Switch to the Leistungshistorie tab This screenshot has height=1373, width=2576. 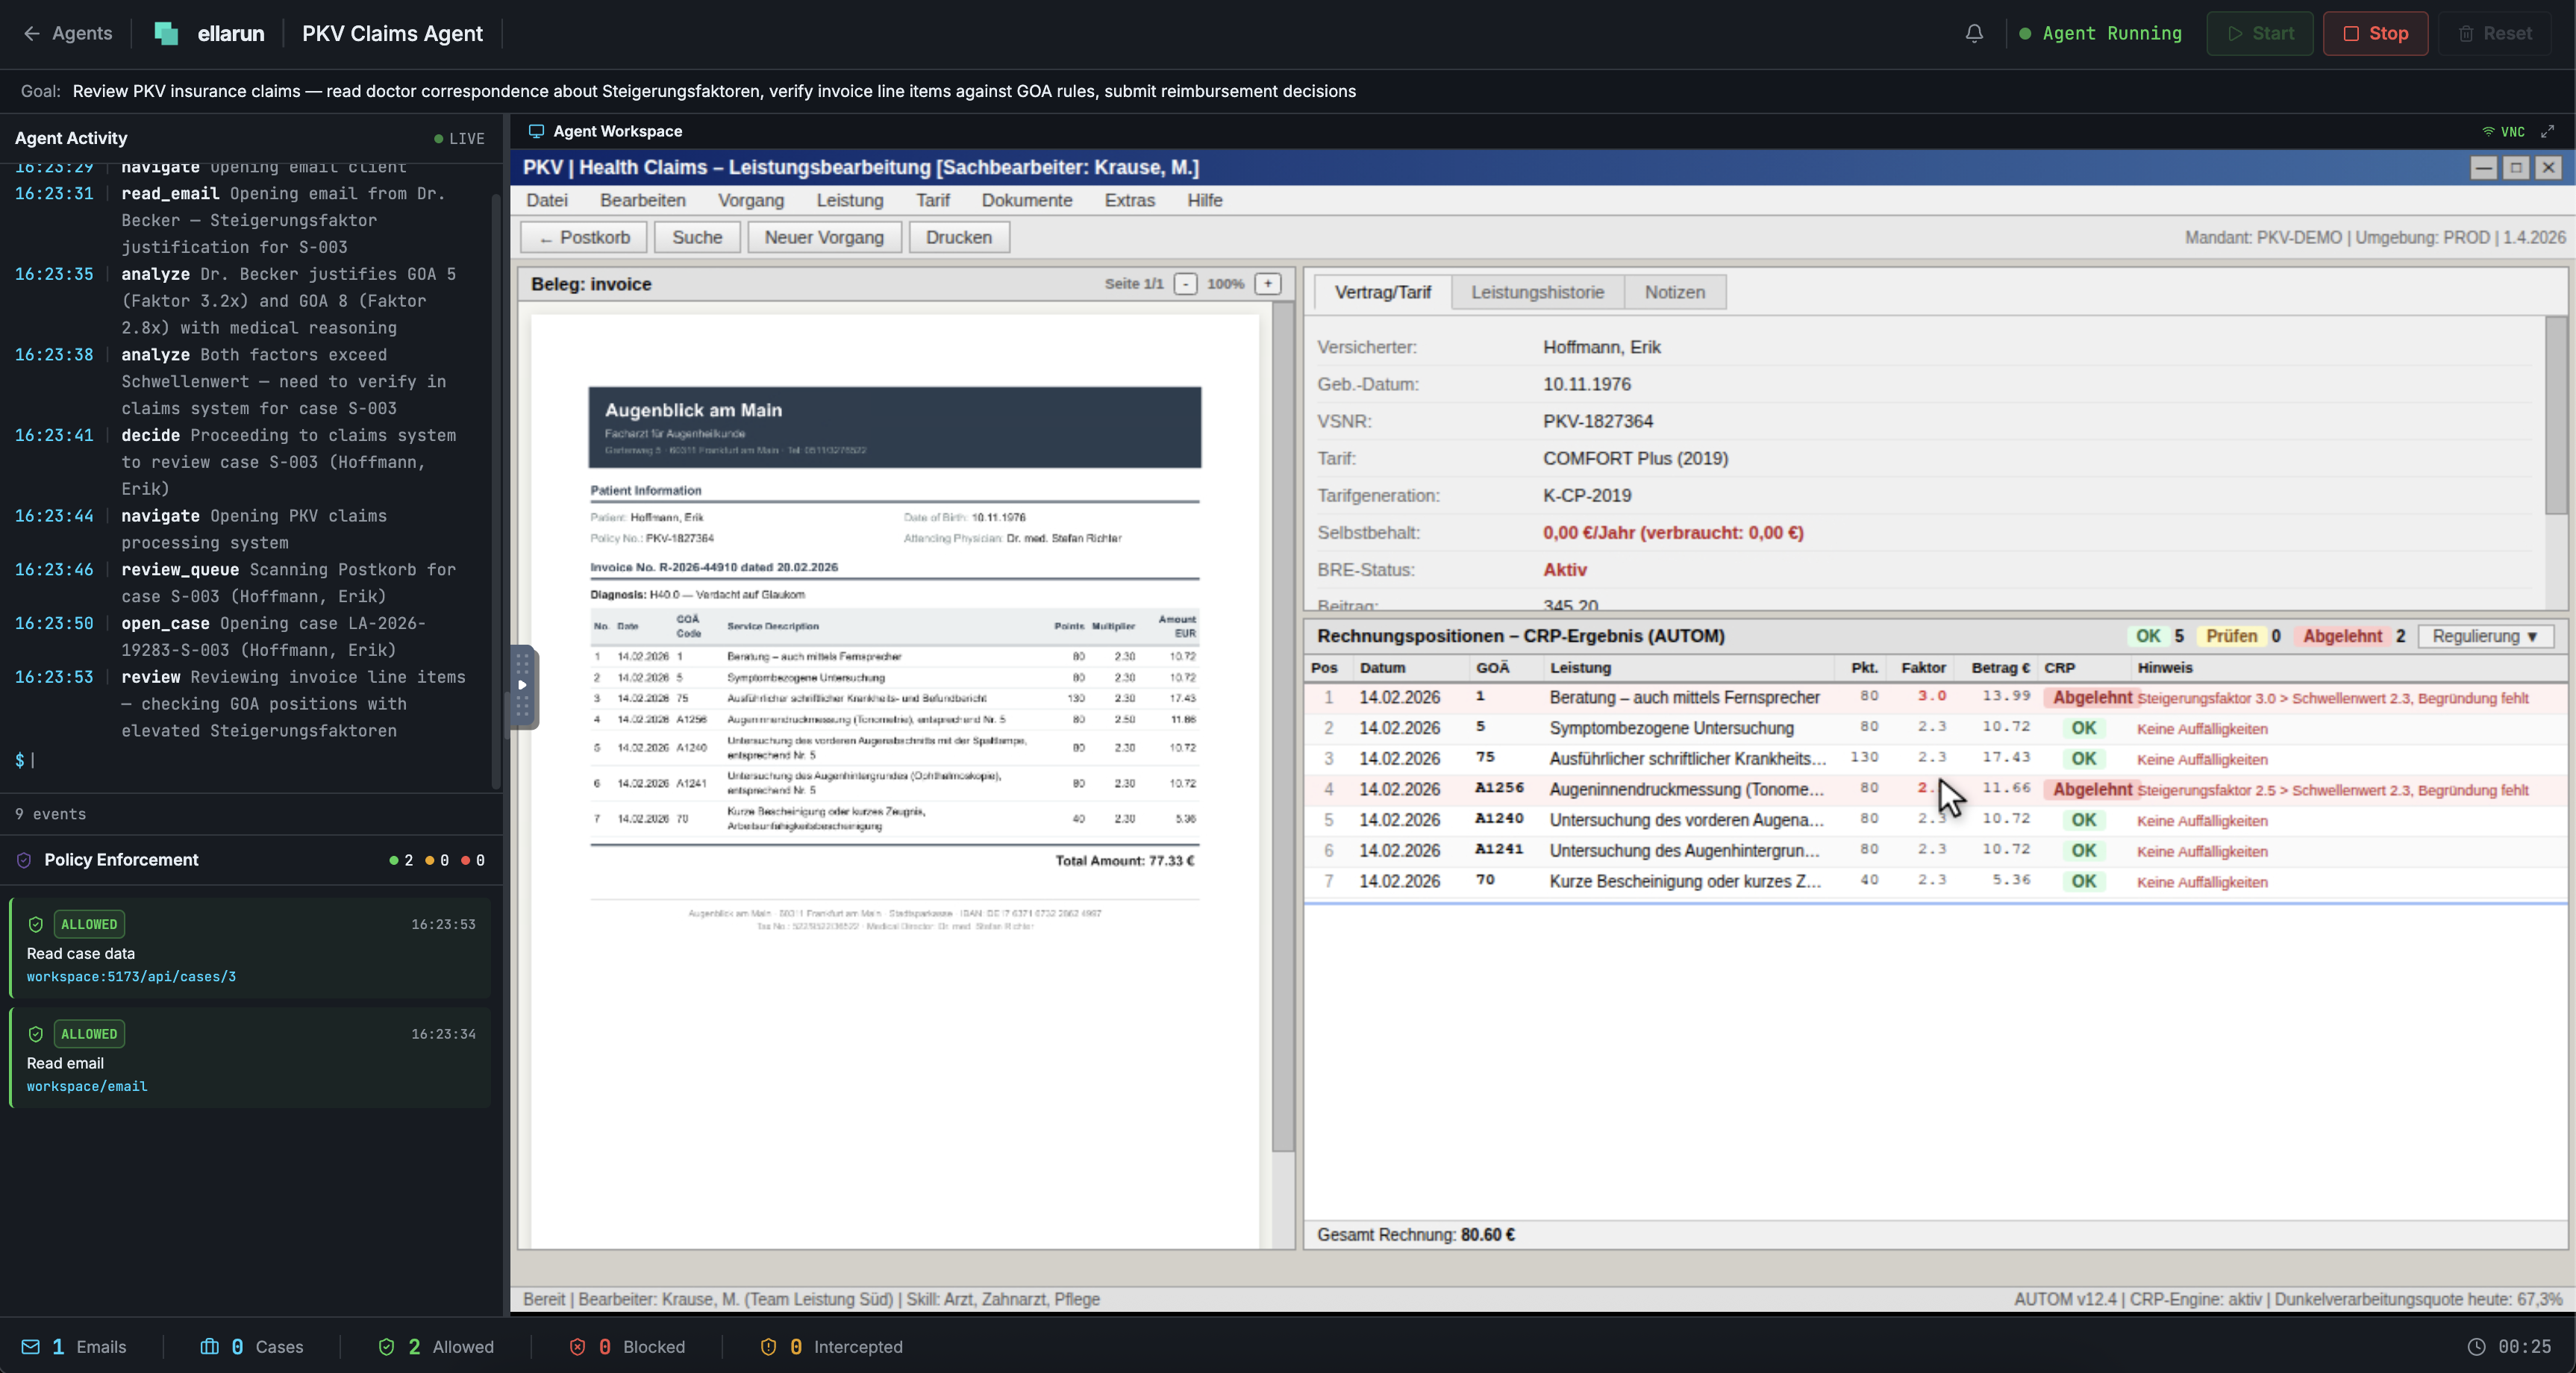tap(1537, 292)
